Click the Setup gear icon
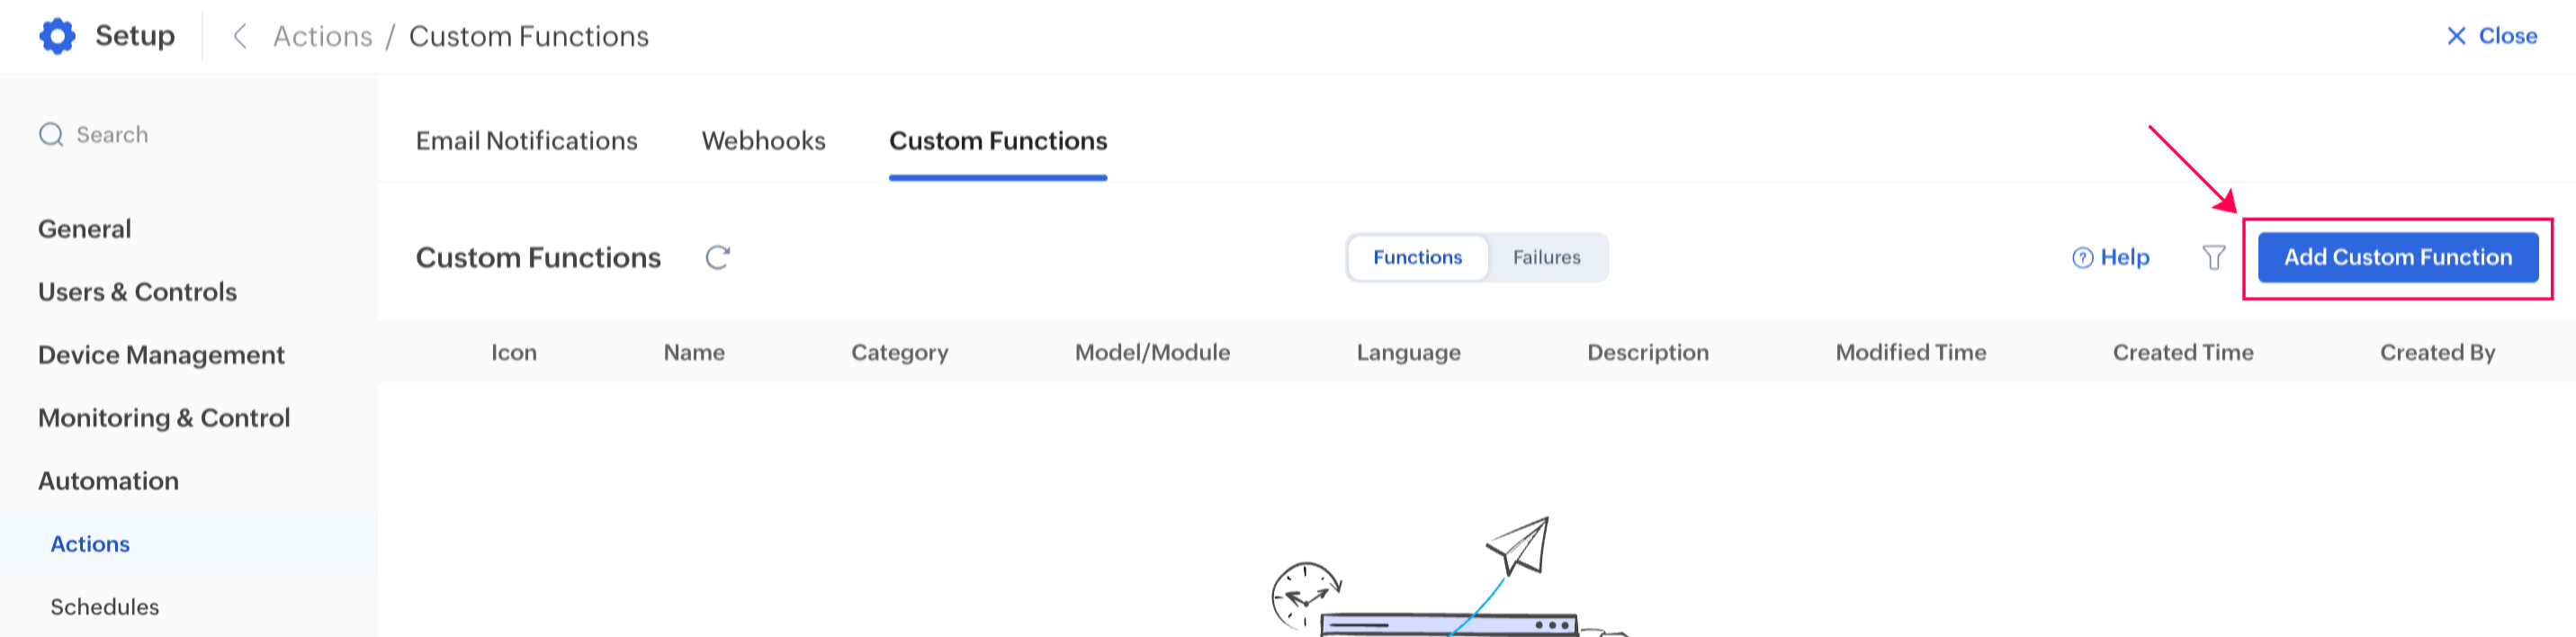 click(57, 36)
